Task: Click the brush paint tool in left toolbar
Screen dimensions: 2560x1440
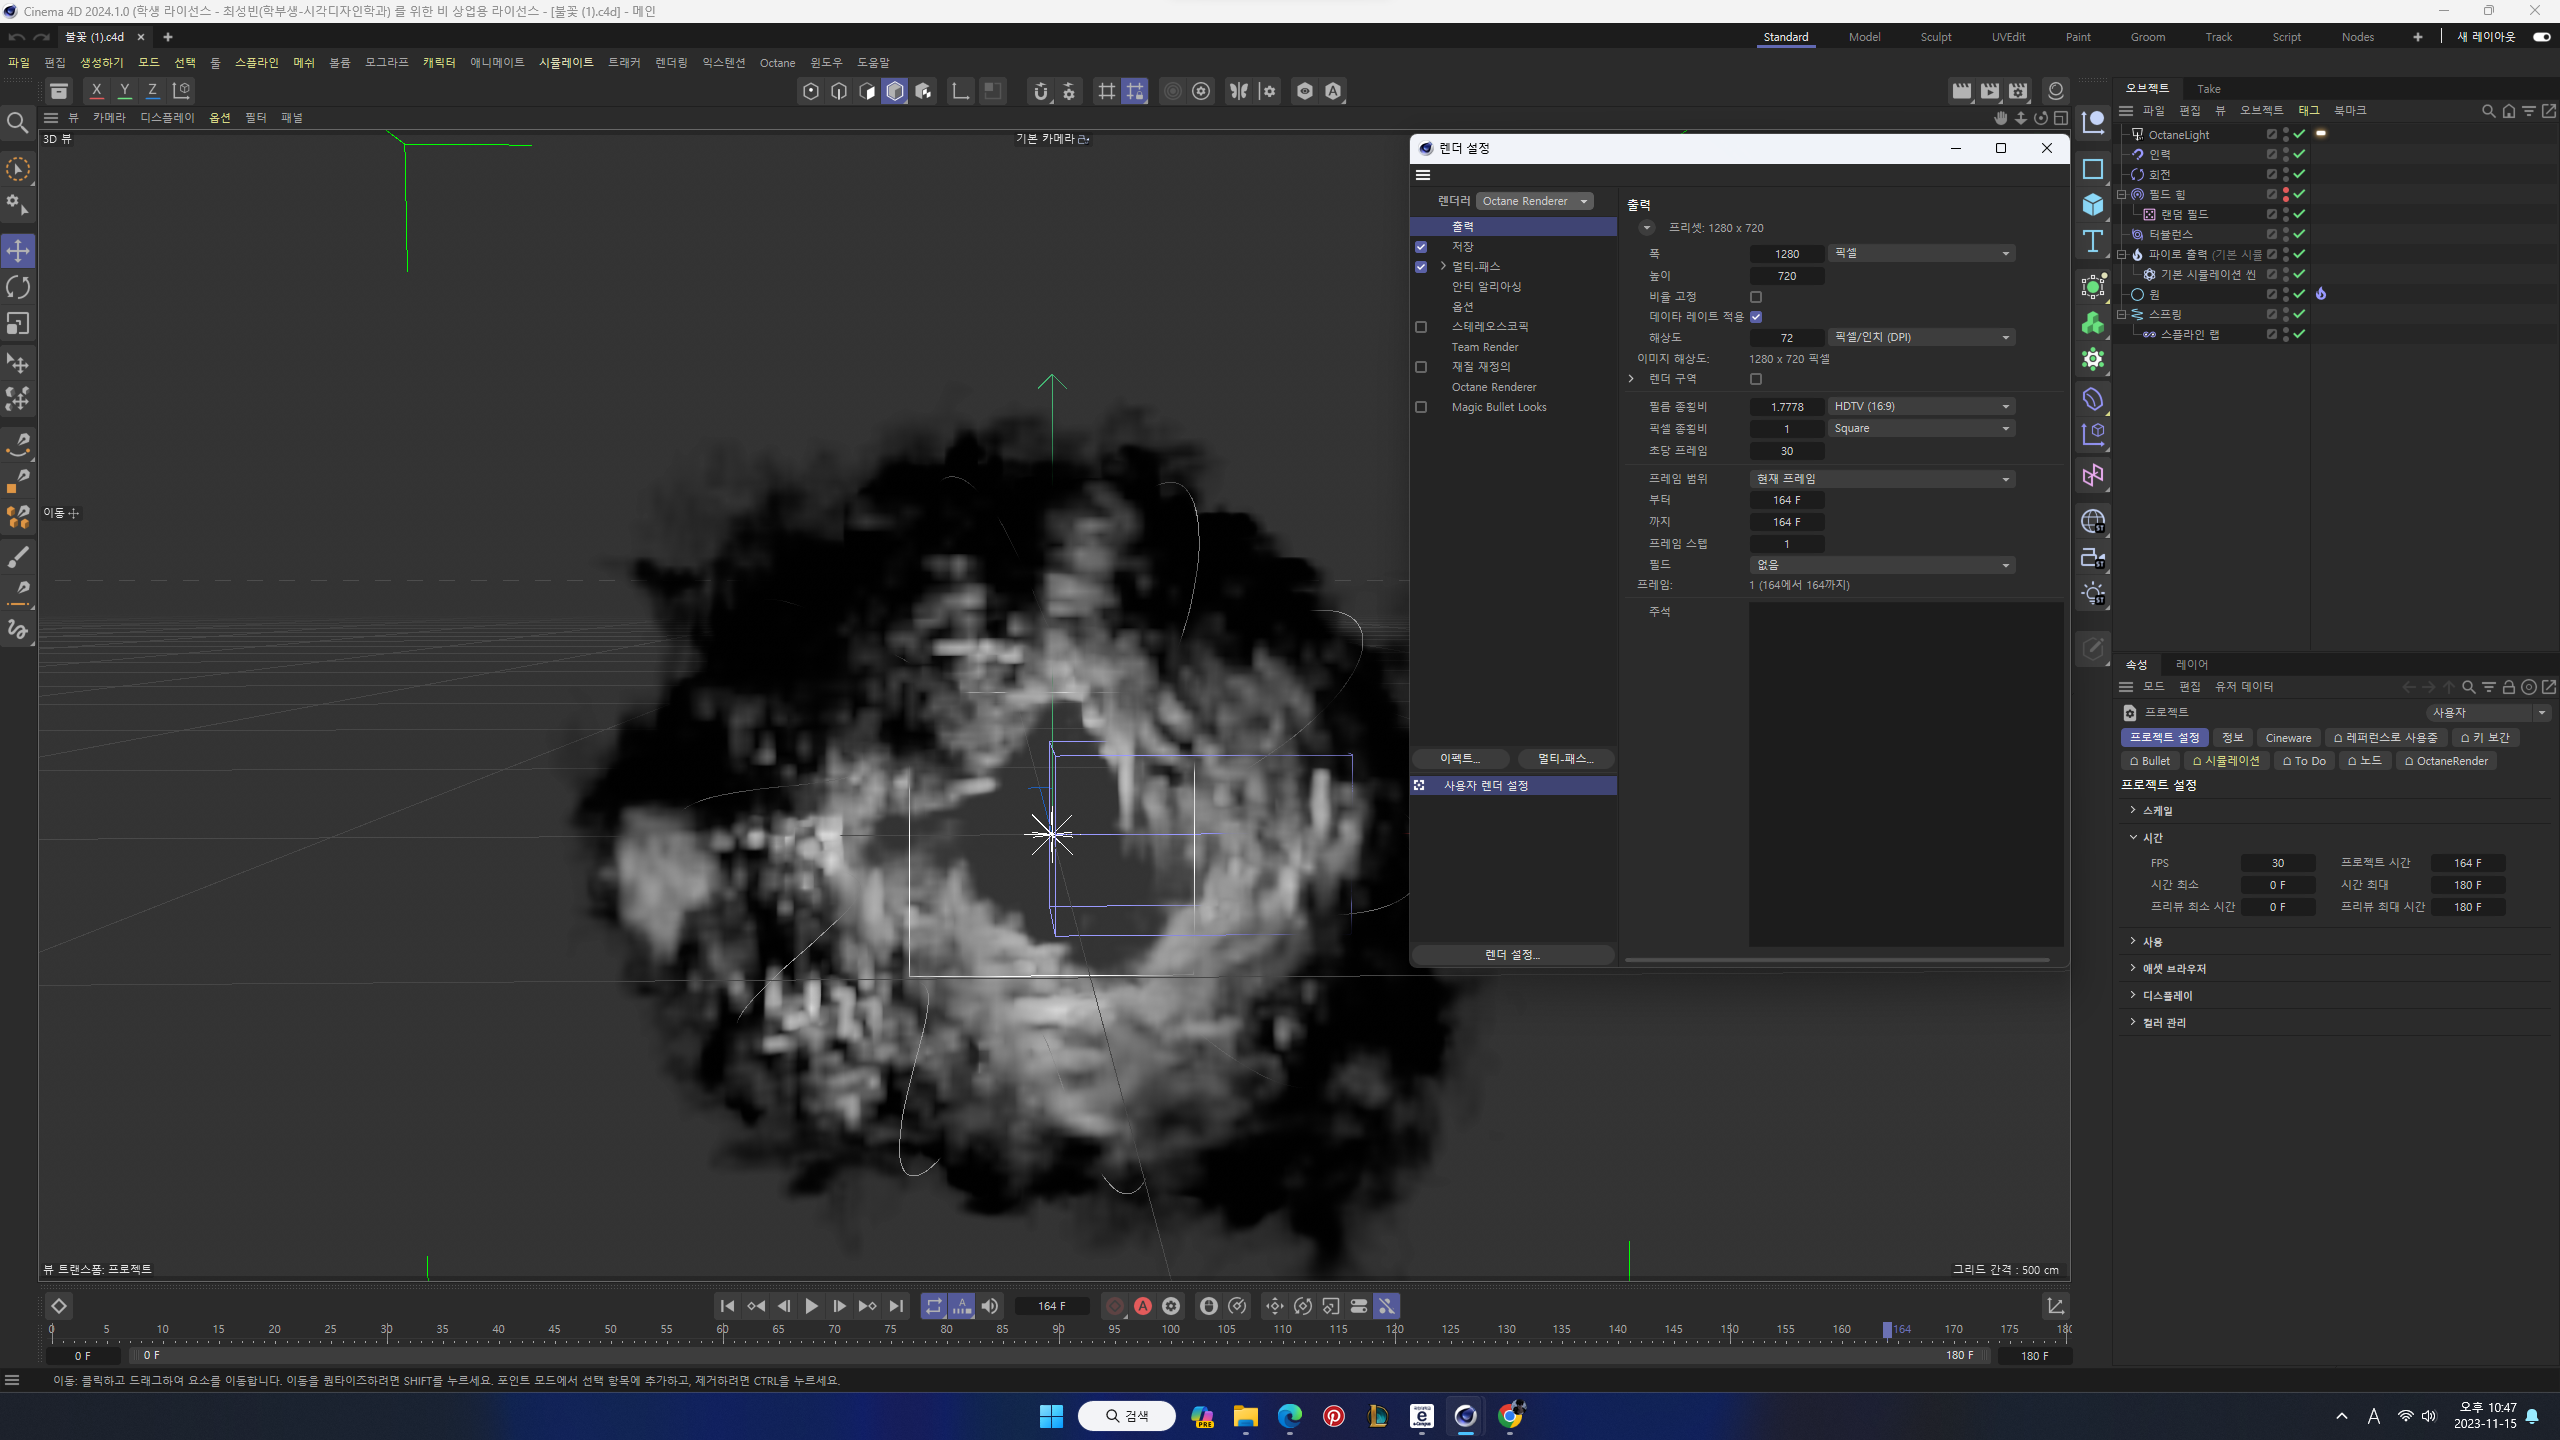Action: tap(18, 557)
